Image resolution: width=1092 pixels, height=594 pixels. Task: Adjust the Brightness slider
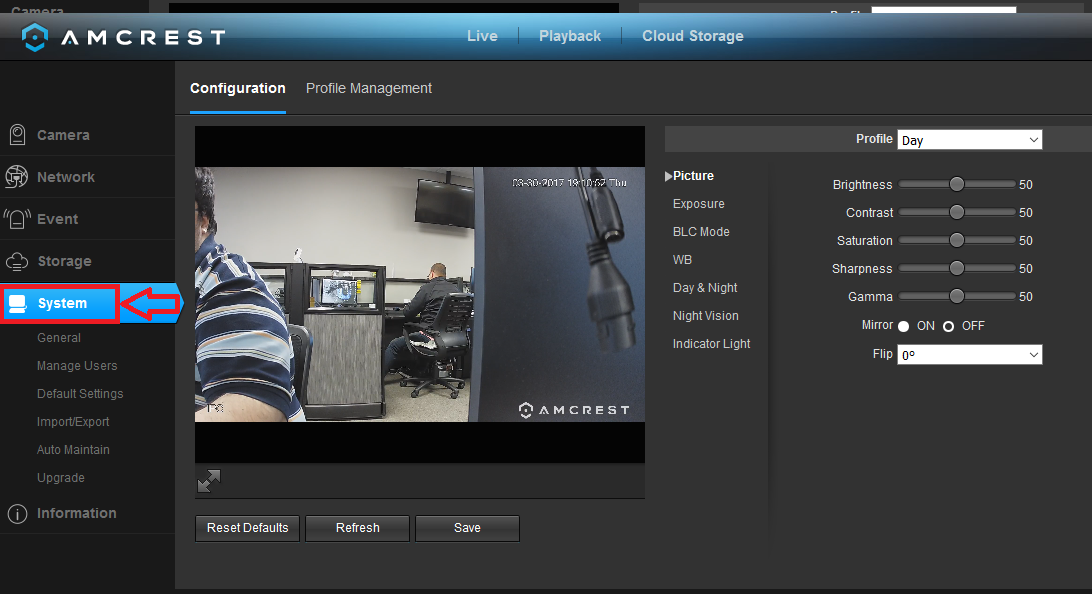point(957,184)
